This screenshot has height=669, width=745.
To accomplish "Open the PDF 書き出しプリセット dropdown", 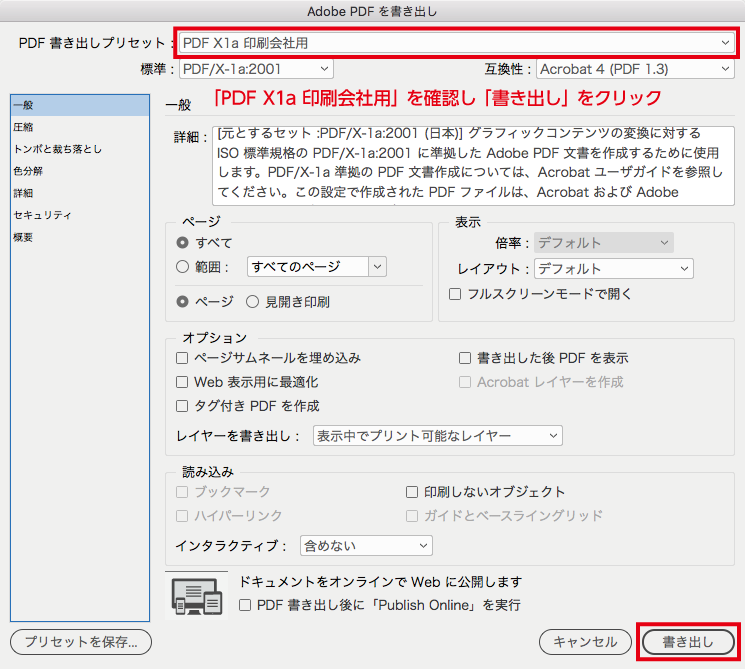I will (x=456, y=43).
